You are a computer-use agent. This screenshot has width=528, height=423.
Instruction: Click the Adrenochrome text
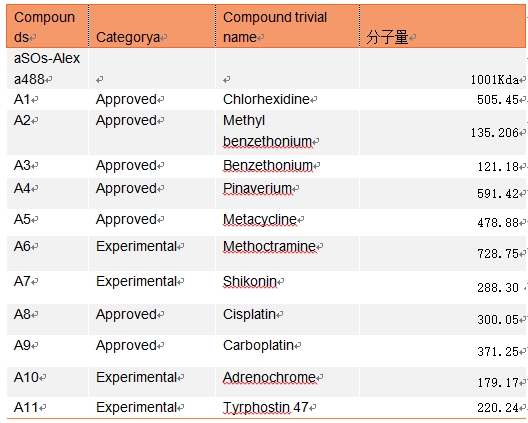click(x=269, y=378)
